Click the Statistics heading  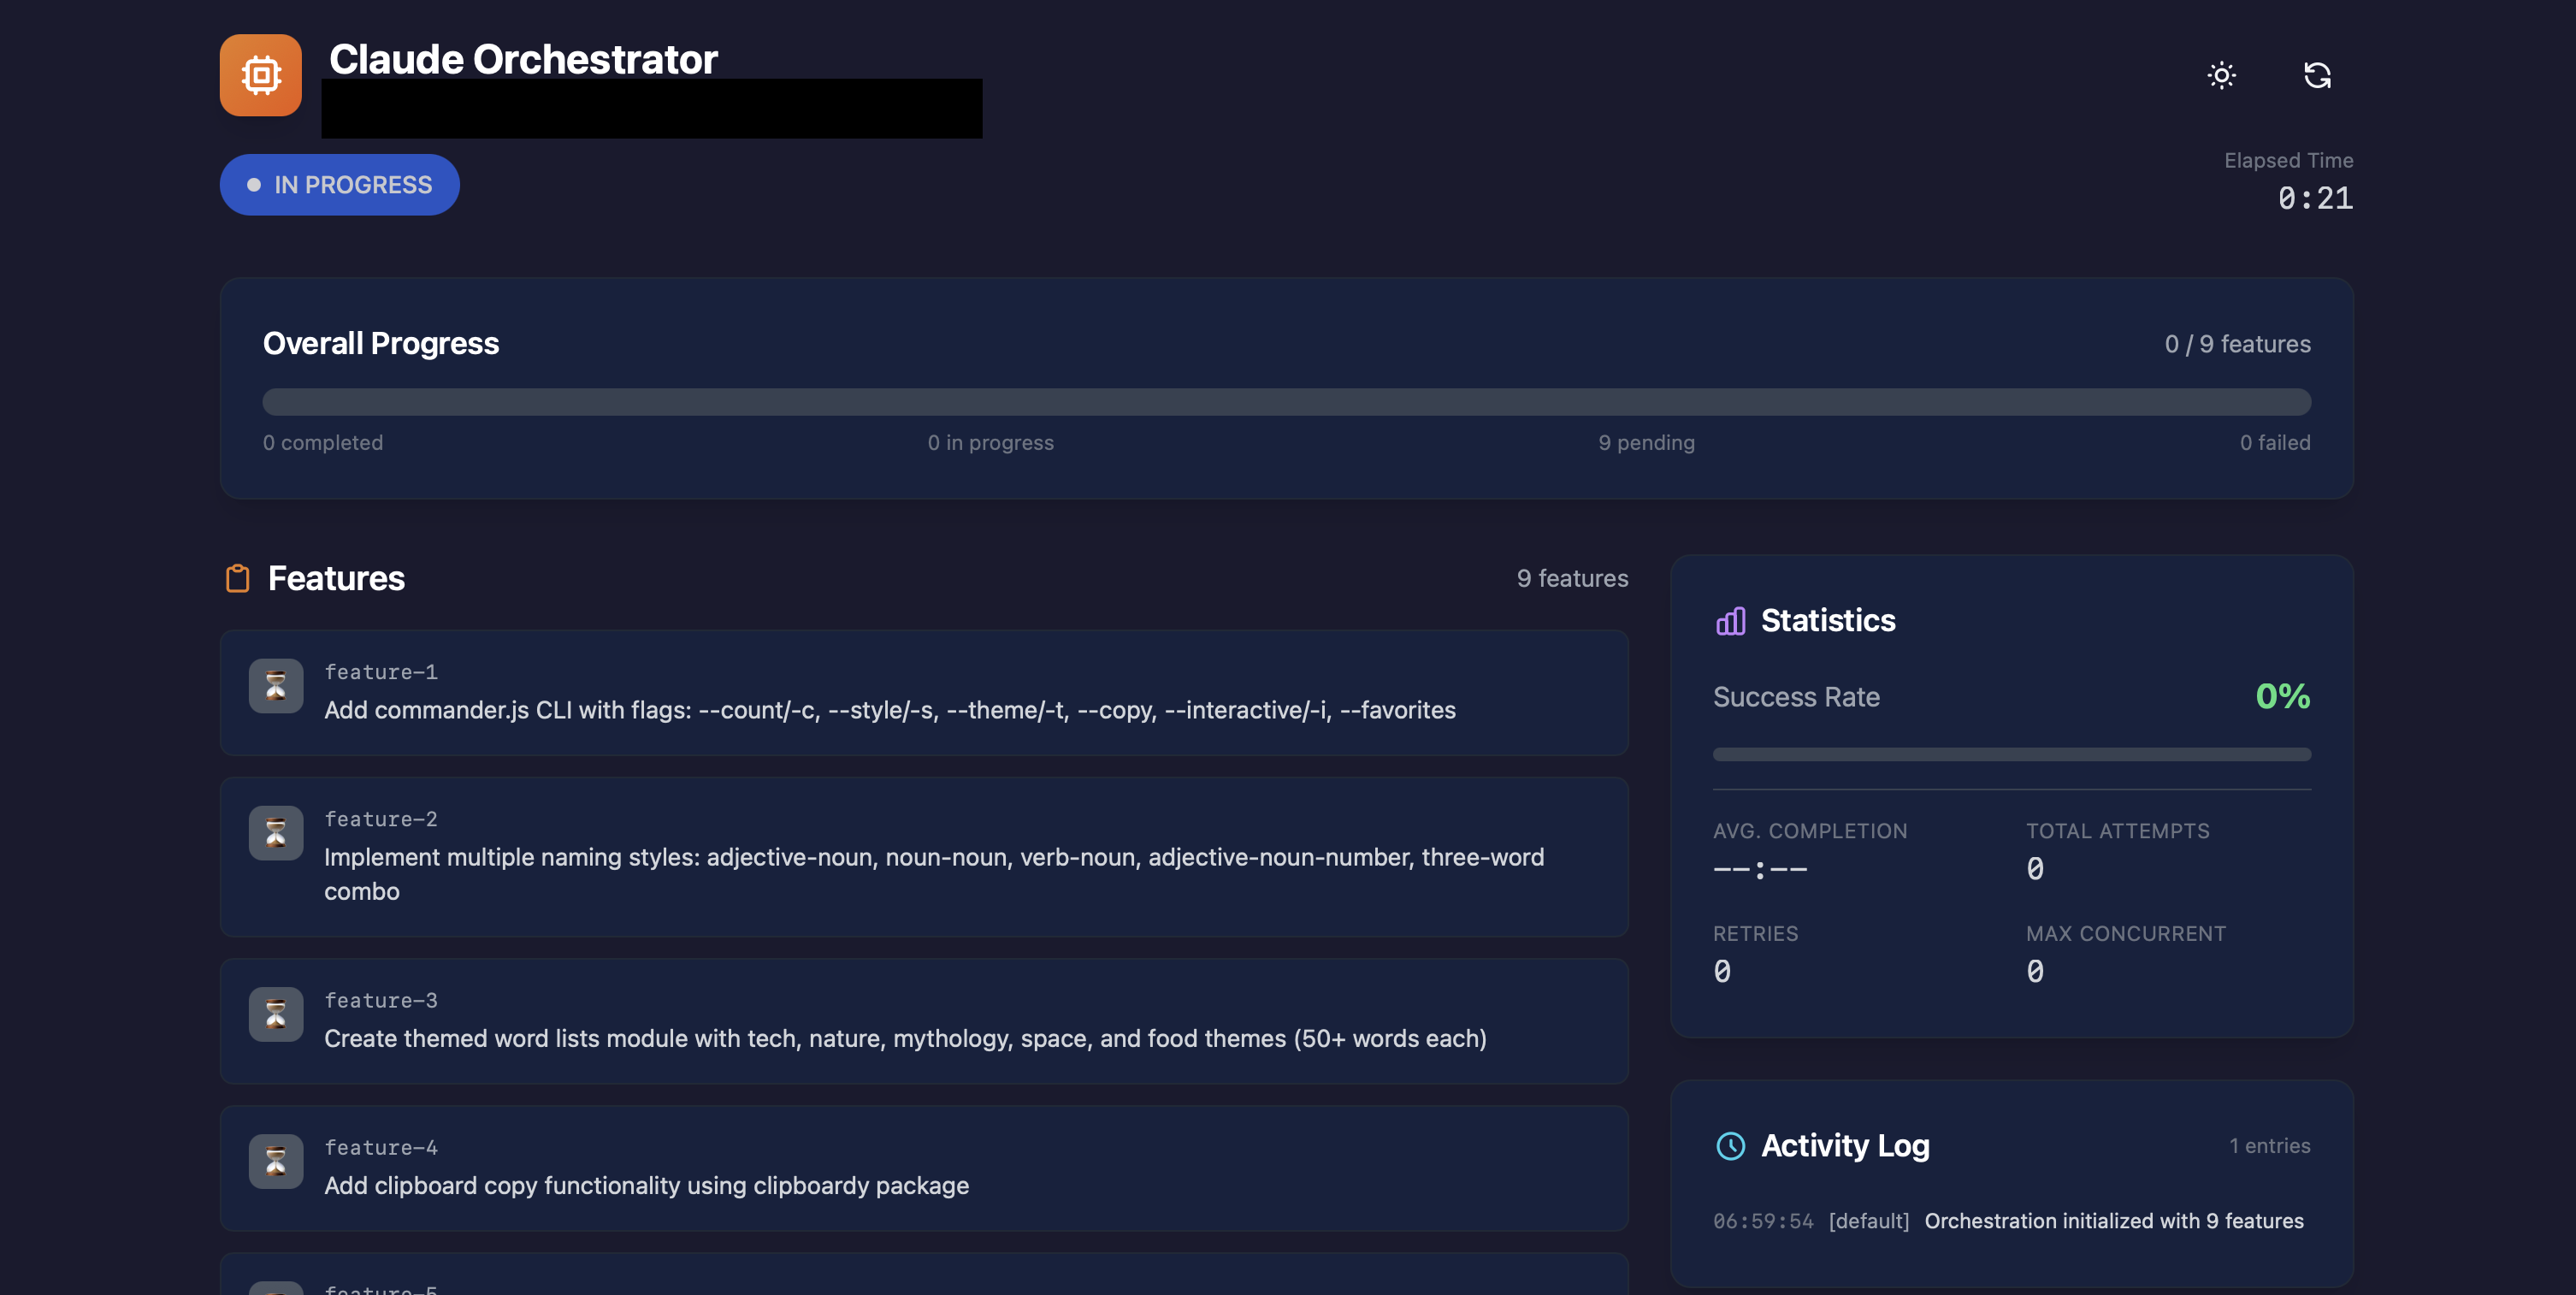(x=1828, y=621)
